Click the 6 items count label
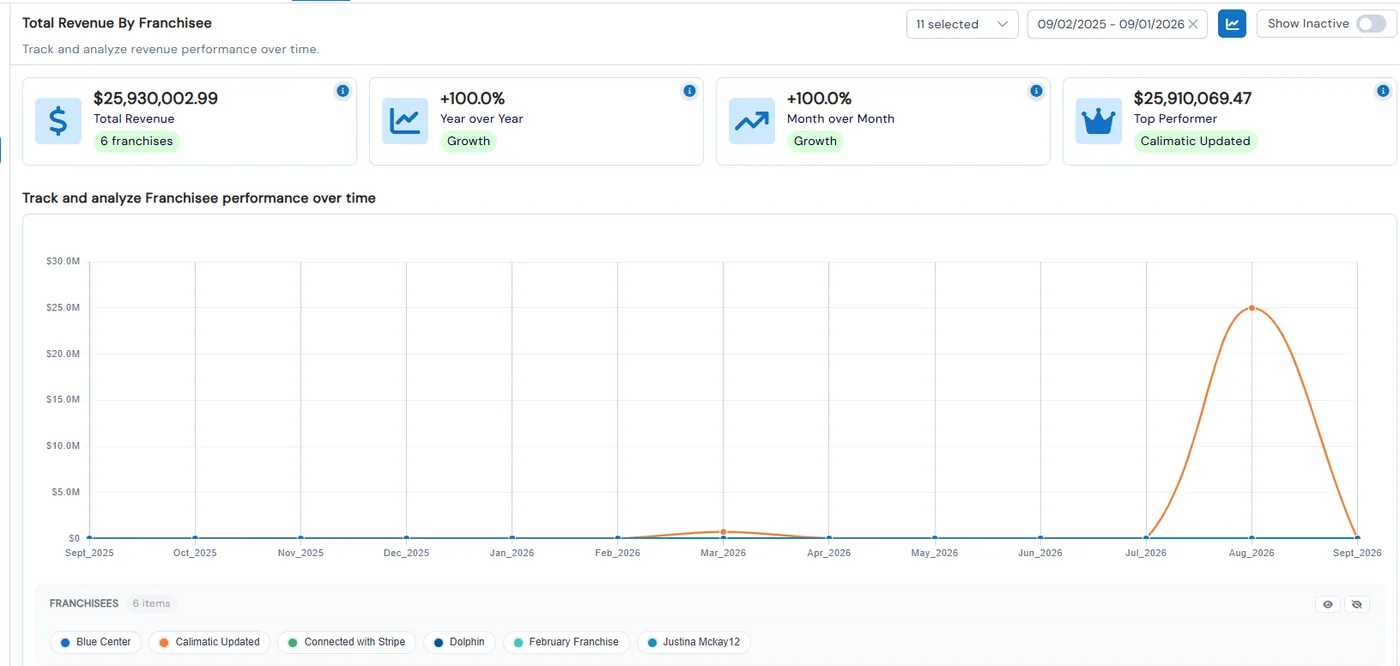 point(151,604)
